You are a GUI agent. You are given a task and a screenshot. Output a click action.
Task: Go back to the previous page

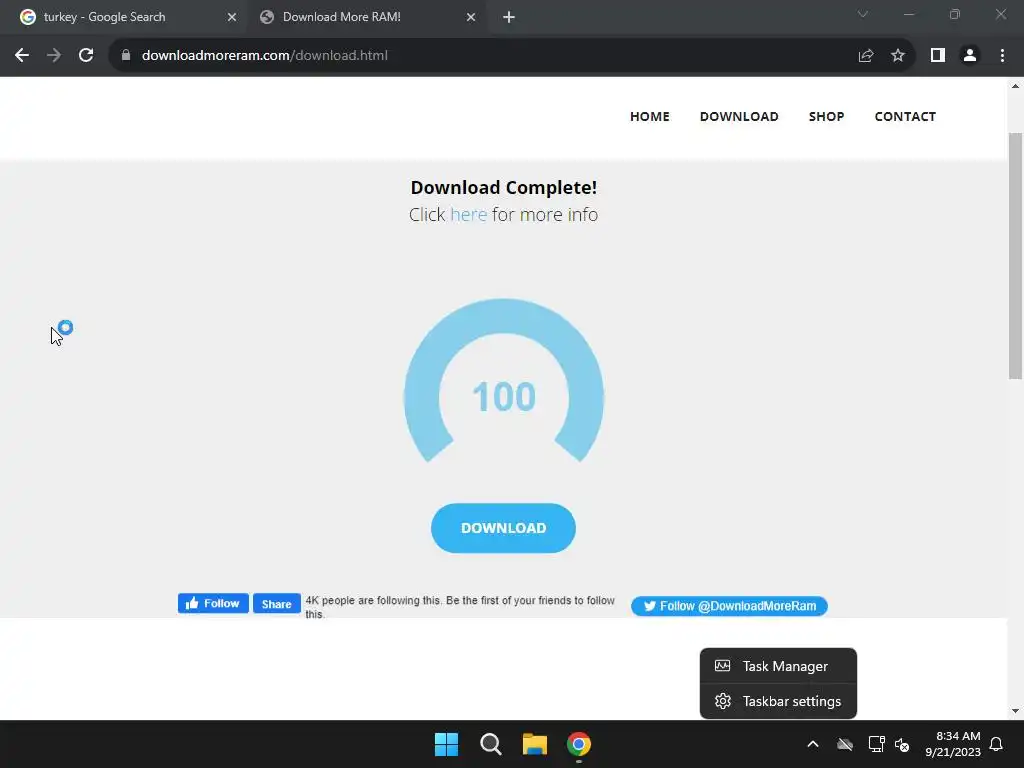coord(22,56)
